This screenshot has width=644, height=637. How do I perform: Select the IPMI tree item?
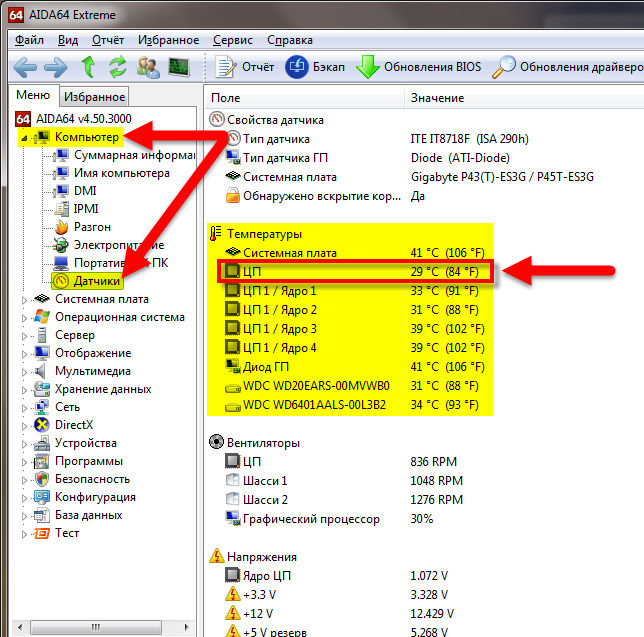pos(76,209)
